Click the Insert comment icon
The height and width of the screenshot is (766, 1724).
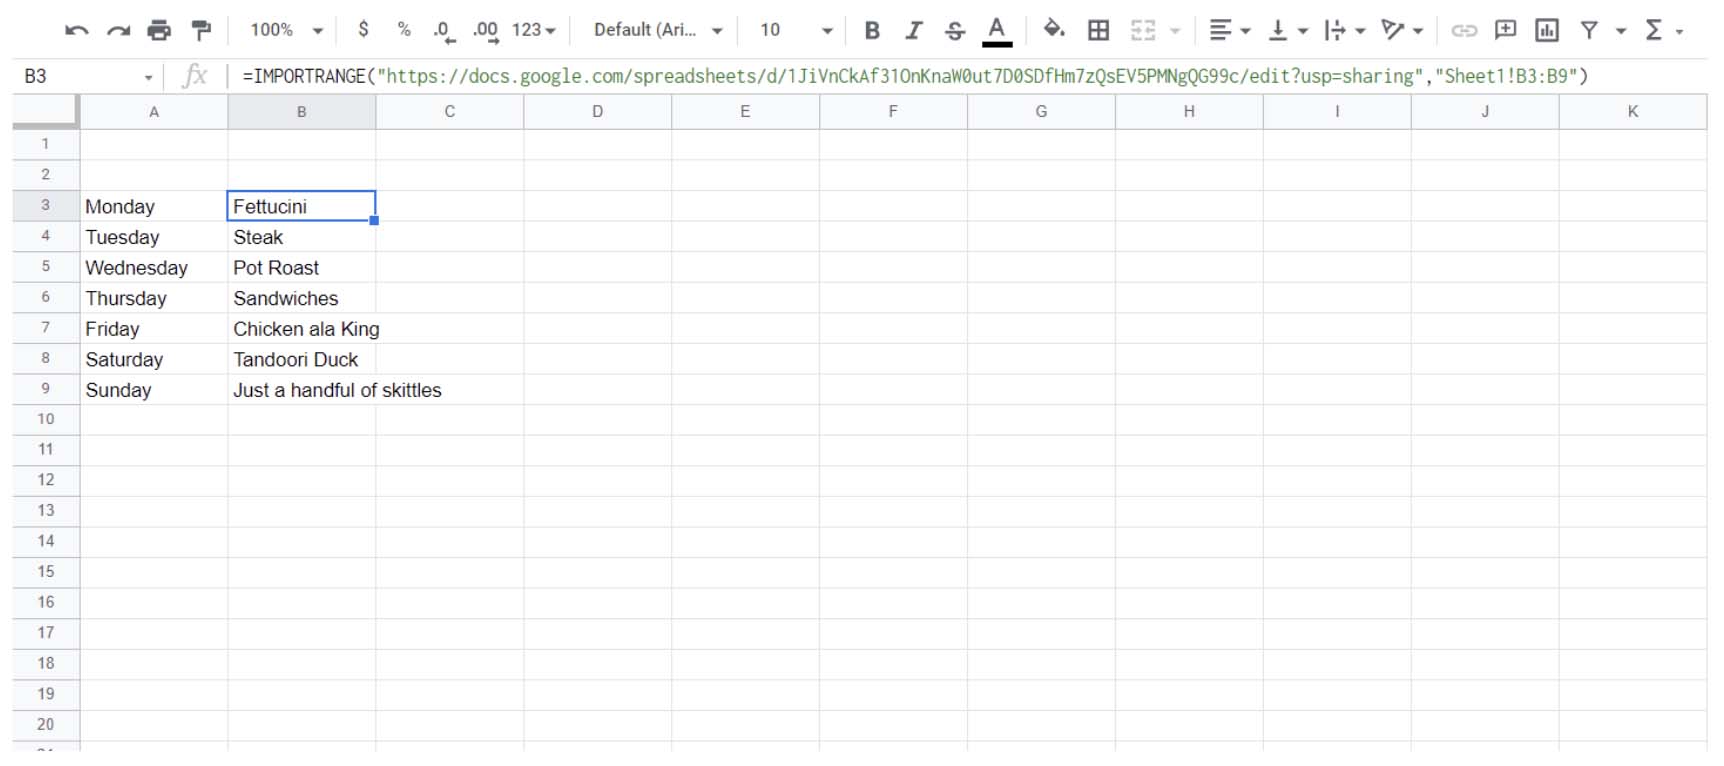(x=1505, y=30)
